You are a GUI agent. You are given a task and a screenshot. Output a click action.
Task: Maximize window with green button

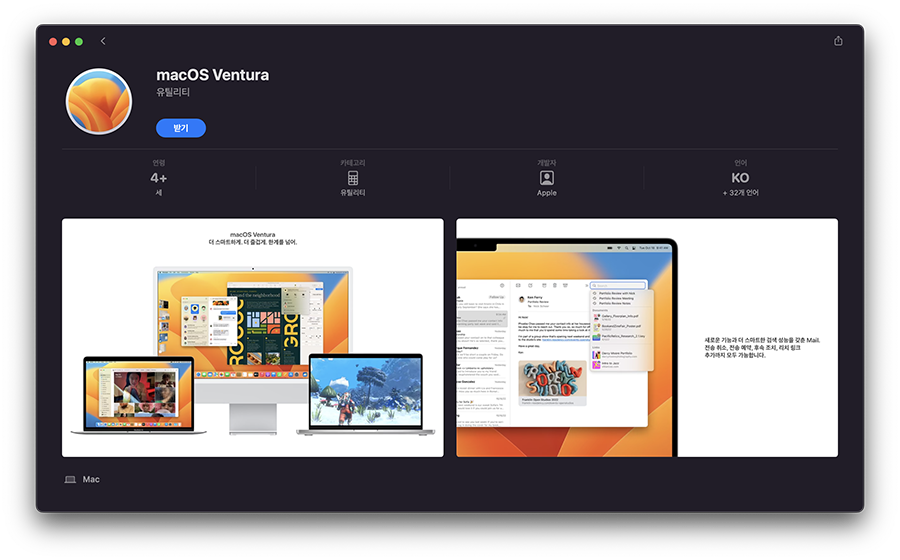click(x=79, y=41)
